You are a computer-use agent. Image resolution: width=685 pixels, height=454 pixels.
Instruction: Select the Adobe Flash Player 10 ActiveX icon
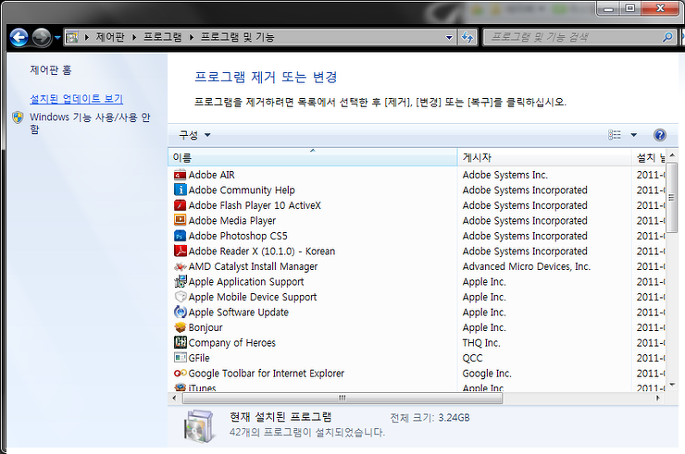[180, 205]
